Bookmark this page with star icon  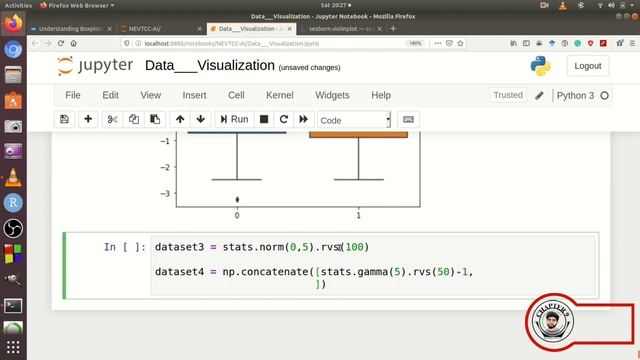click(460, 43)
